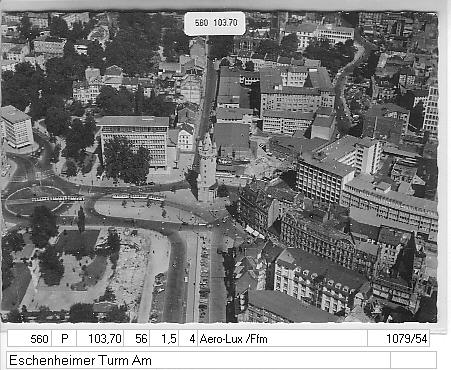Select the 103,70 value cell
This screenshot has width=451, height=370.
click(x=100, y=339)
